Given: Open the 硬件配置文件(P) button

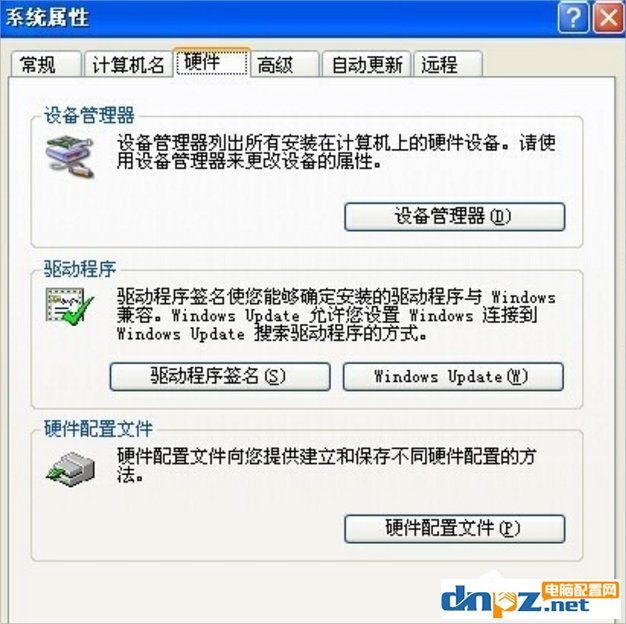Looking at the screenshot, I should tap(454, 529).
